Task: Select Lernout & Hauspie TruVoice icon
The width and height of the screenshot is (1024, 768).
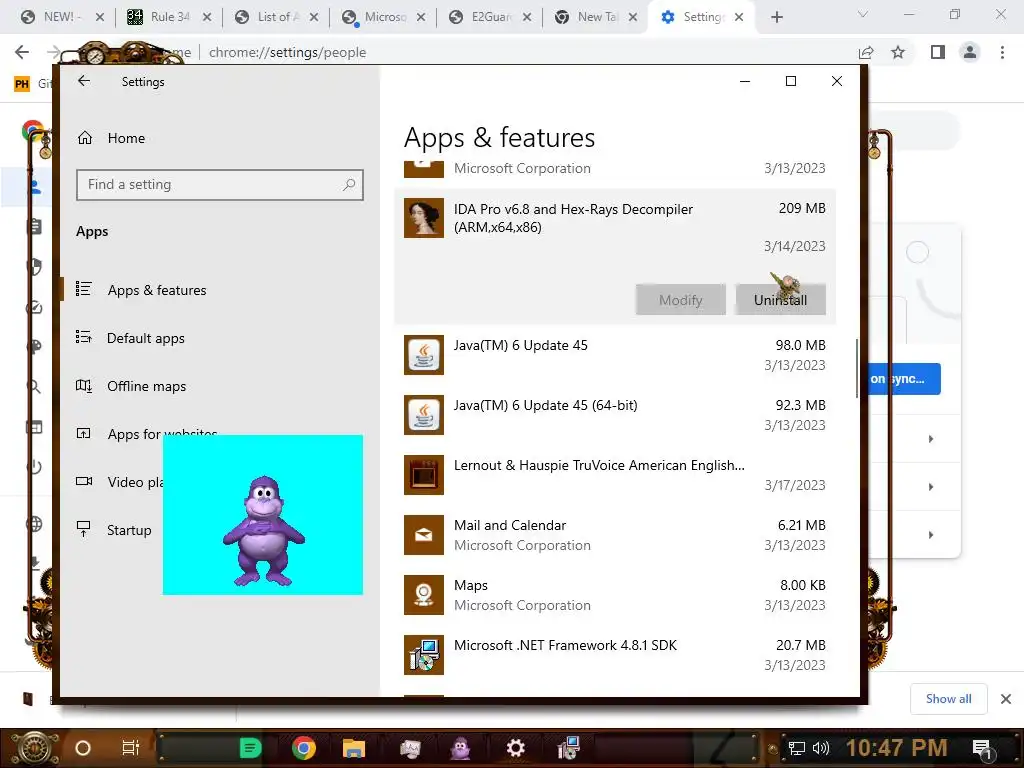Action: pyautogui.click(x=424, y=475)
